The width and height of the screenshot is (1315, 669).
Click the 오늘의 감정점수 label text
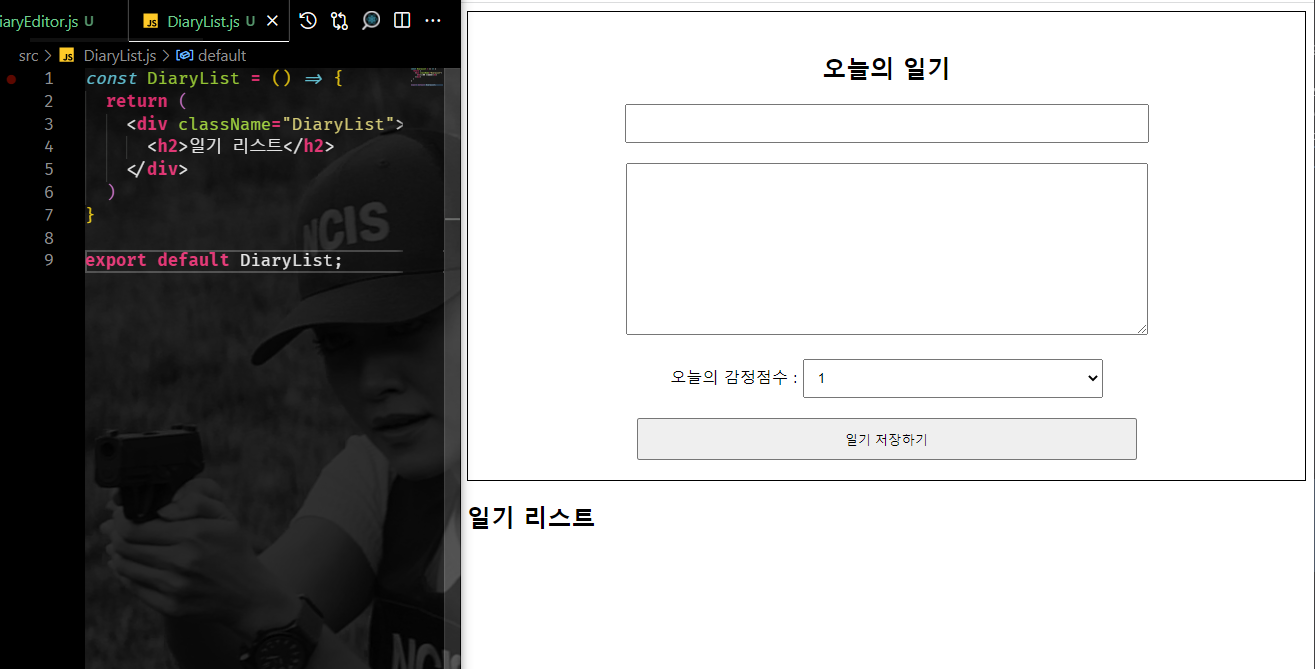click(x=734, y=378)
